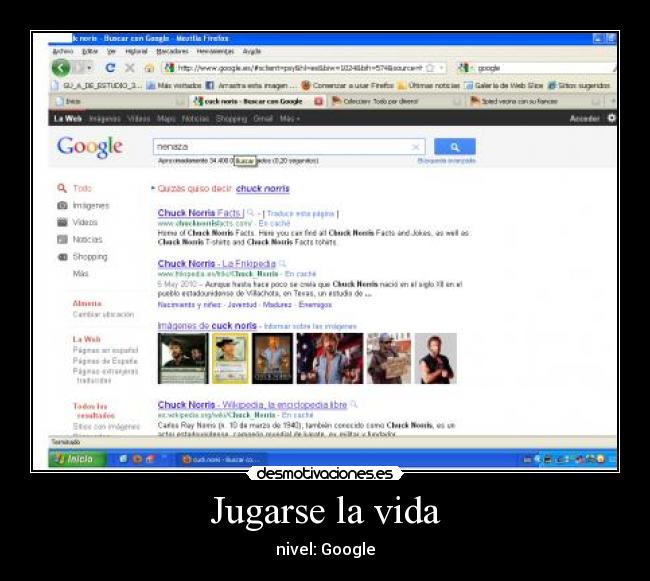Open search engine selector dropdown
This screenshot has height=581, width=650.
(466, 68)
